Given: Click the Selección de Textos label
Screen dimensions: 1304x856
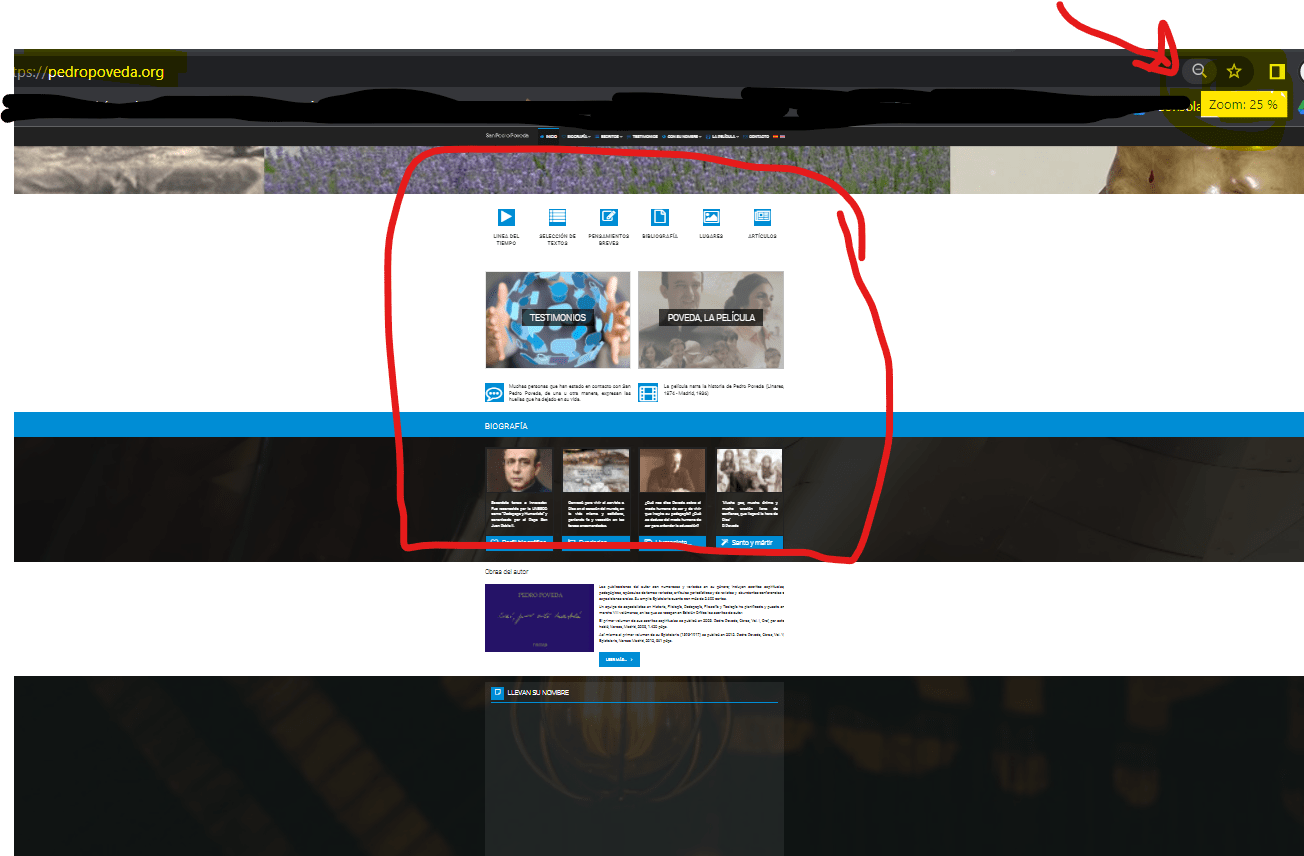Looking at the screenshot, I should (557, 239).
